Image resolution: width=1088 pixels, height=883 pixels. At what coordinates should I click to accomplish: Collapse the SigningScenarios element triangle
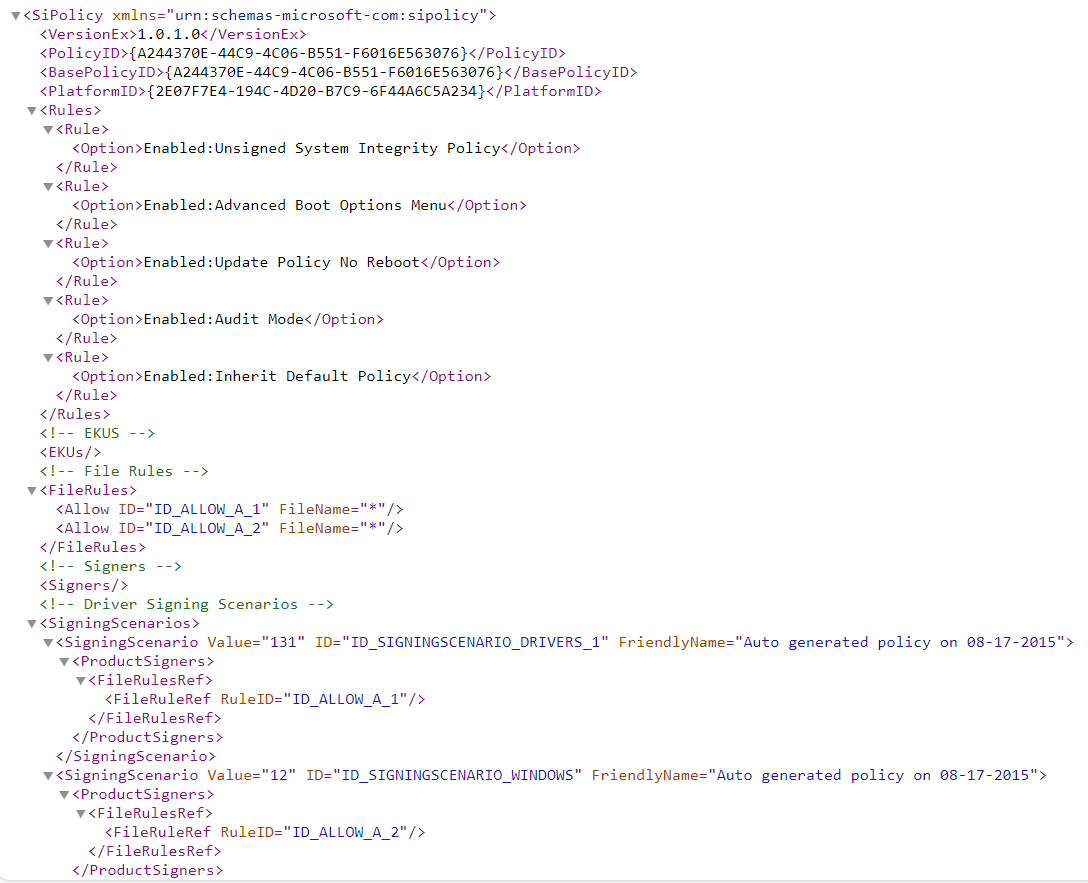[x=31, y=624]
